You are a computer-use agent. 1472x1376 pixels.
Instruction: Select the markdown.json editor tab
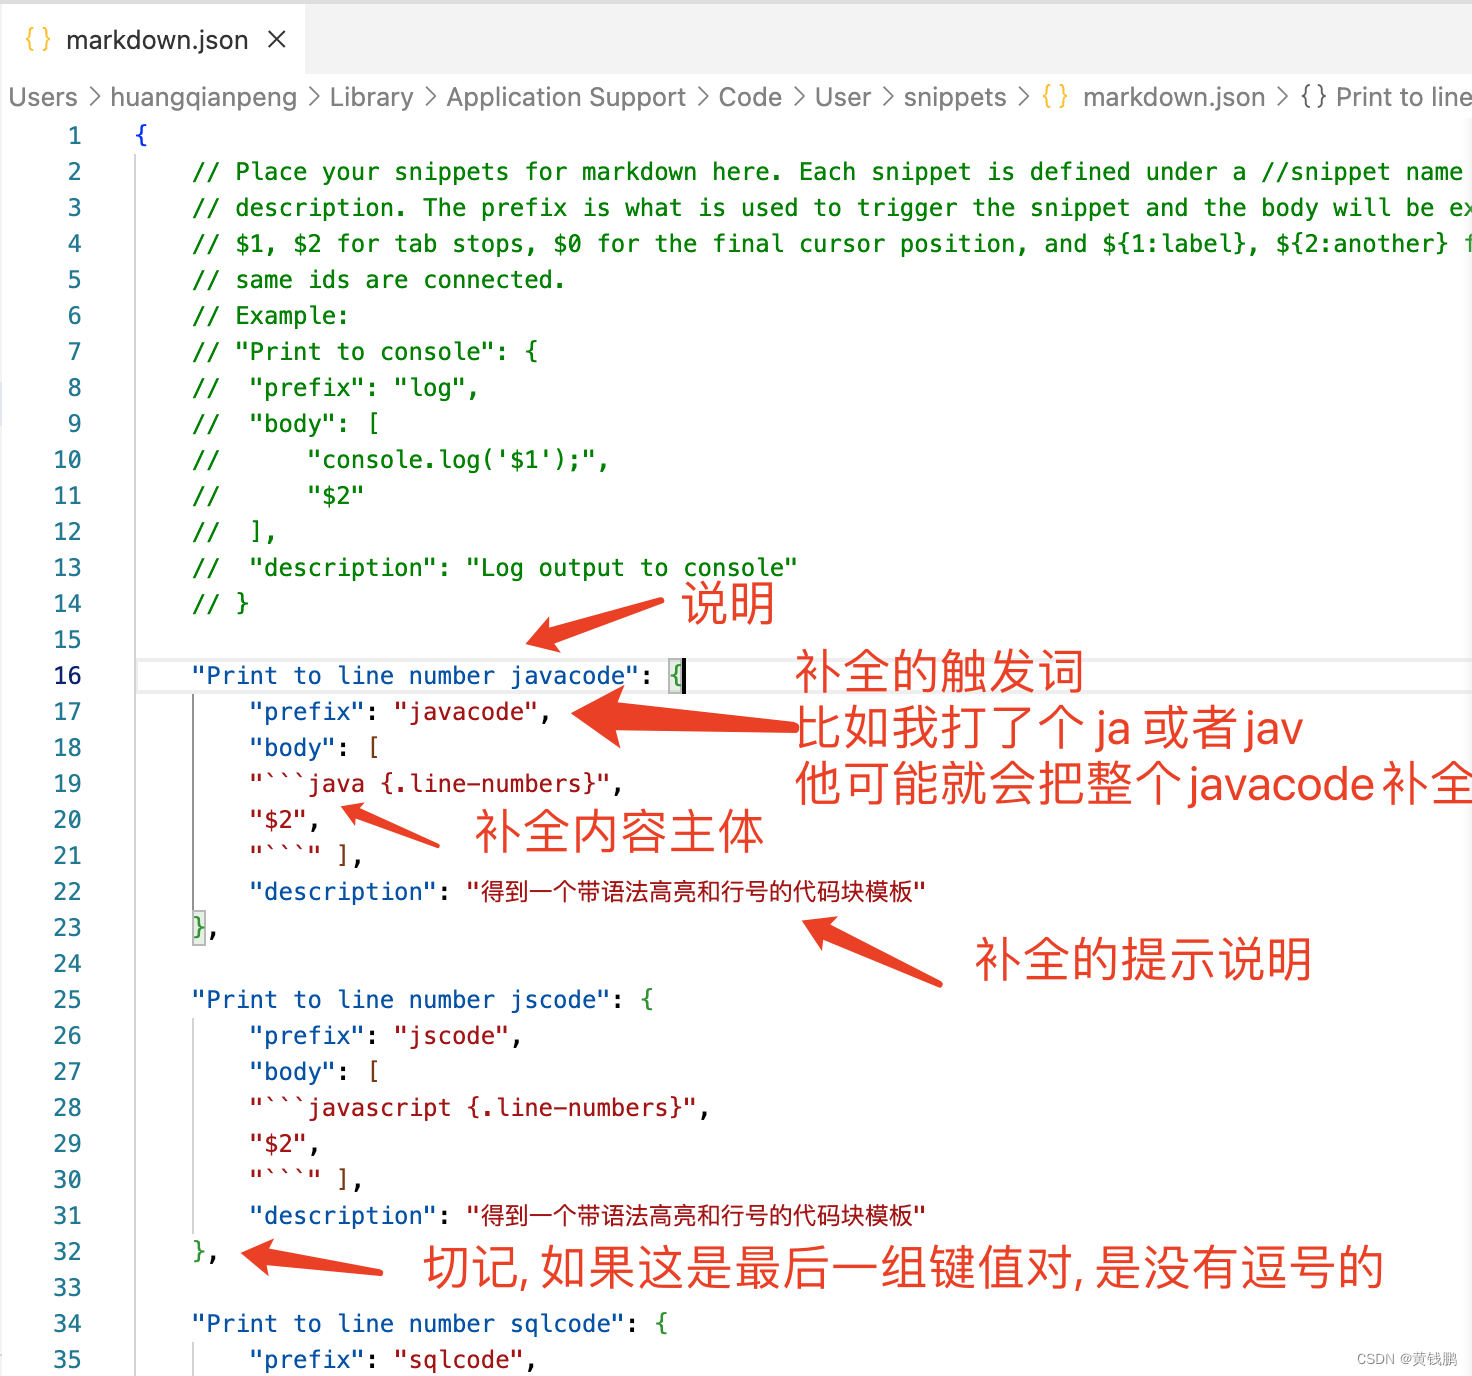point(153,40)
